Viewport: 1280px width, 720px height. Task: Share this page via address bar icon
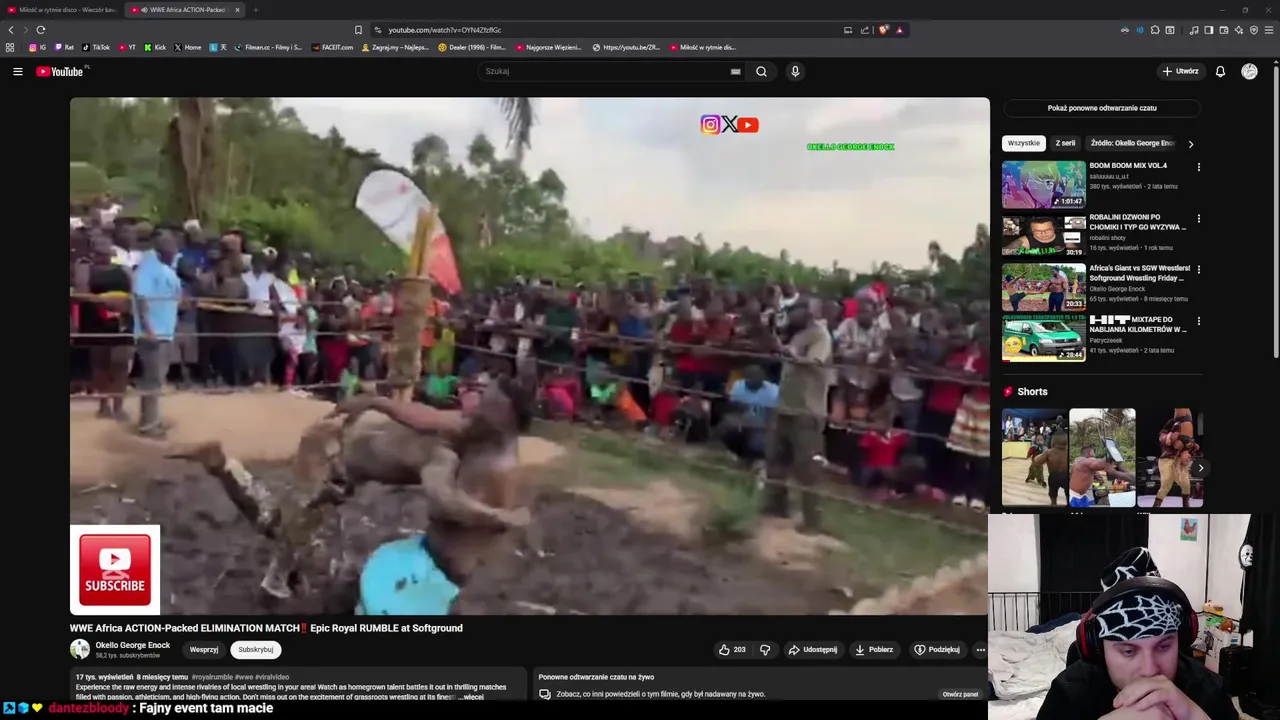click(x=864, y=30)
